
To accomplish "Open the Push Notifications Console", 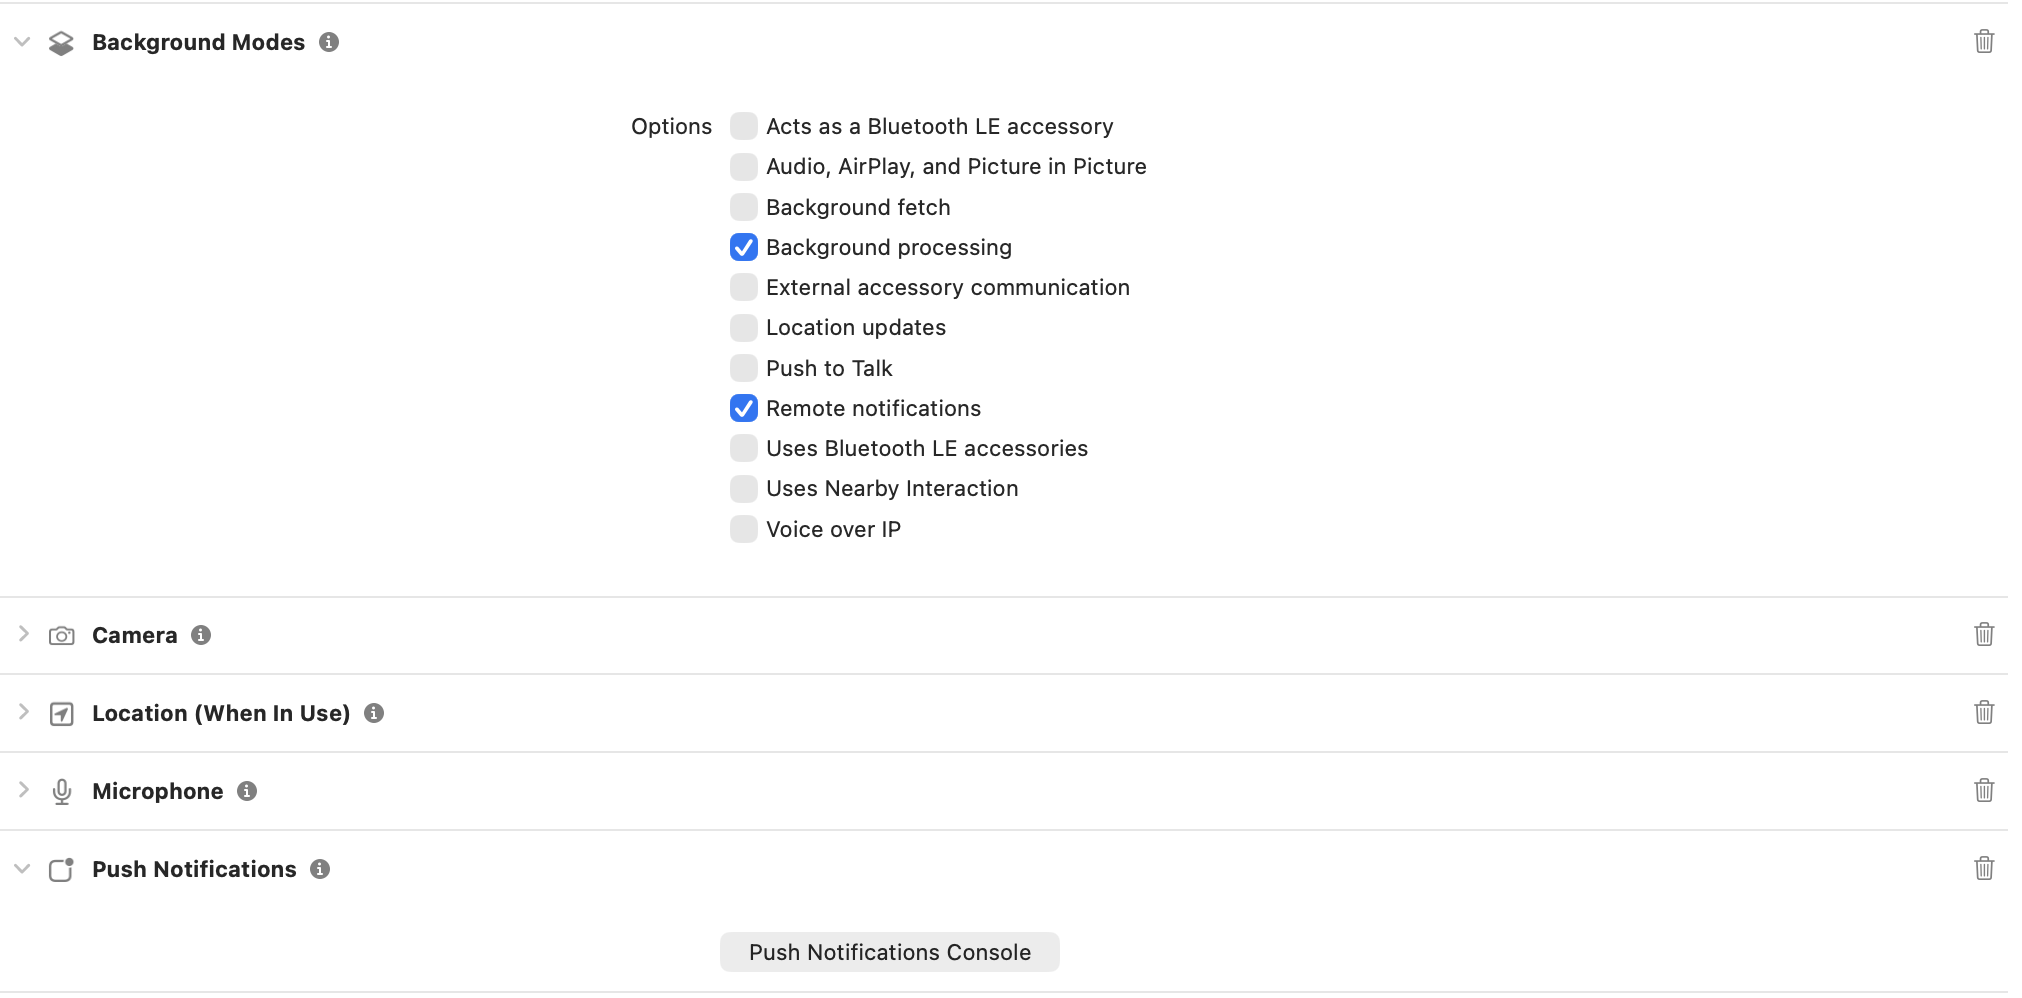I will [889, 951].
